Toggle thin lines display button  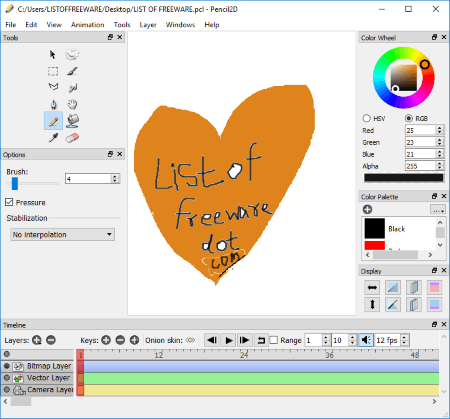[393, 287]
